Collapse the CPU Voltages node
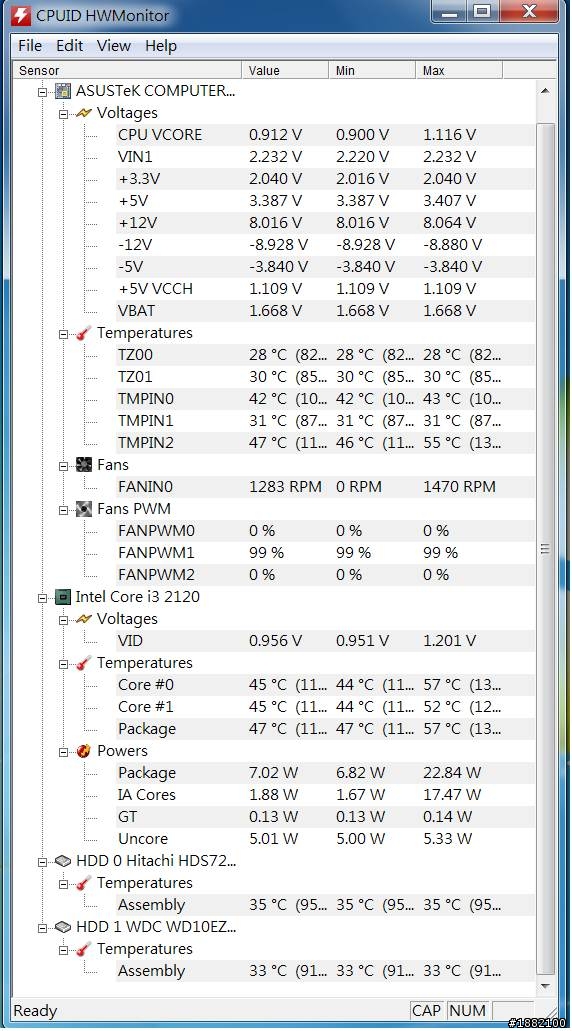Image resolution: width=572 pixels, height=1031 pixels. [x=64, y=619]
